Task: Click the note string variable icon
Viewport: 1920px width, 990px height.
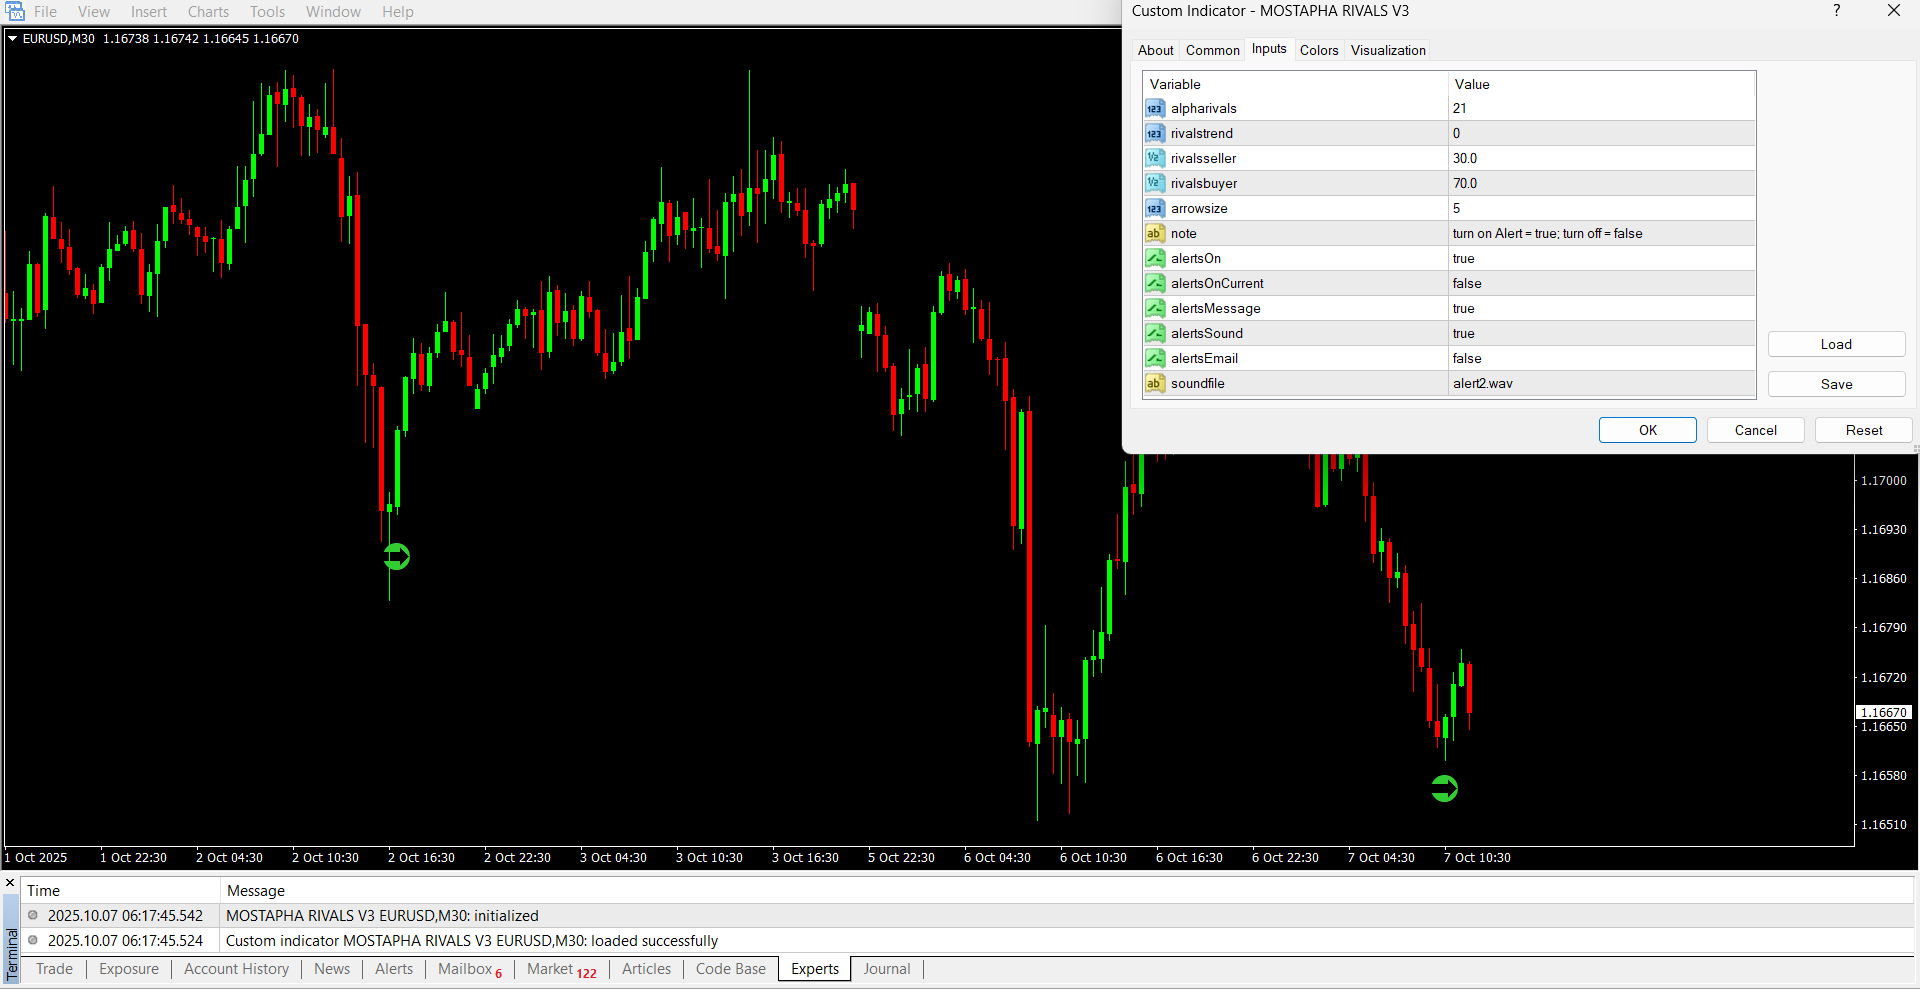Action: pos(1155,234)
